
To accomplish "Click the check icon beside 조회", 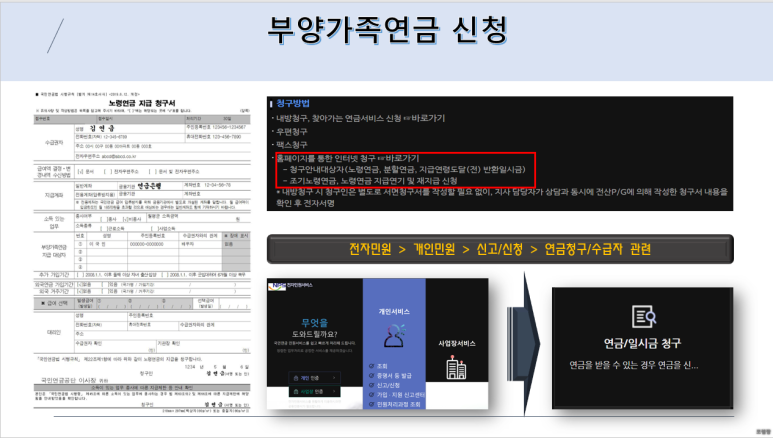I will 372,366.
